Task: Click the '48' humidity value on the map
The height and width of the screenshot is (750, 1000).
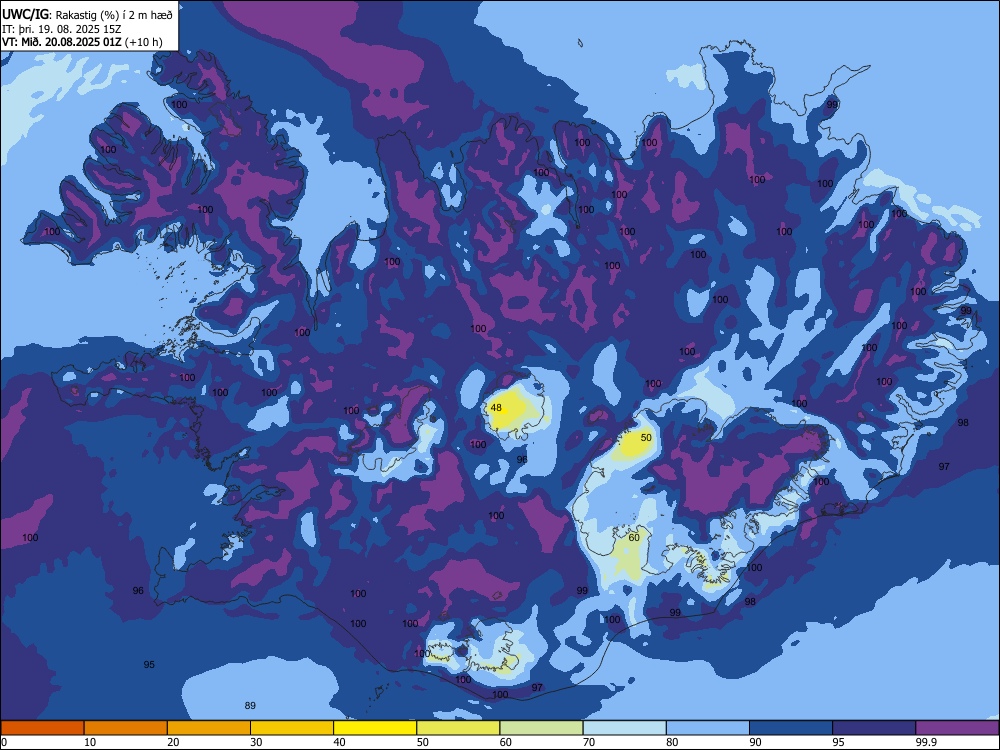Action: pos(496,408)
